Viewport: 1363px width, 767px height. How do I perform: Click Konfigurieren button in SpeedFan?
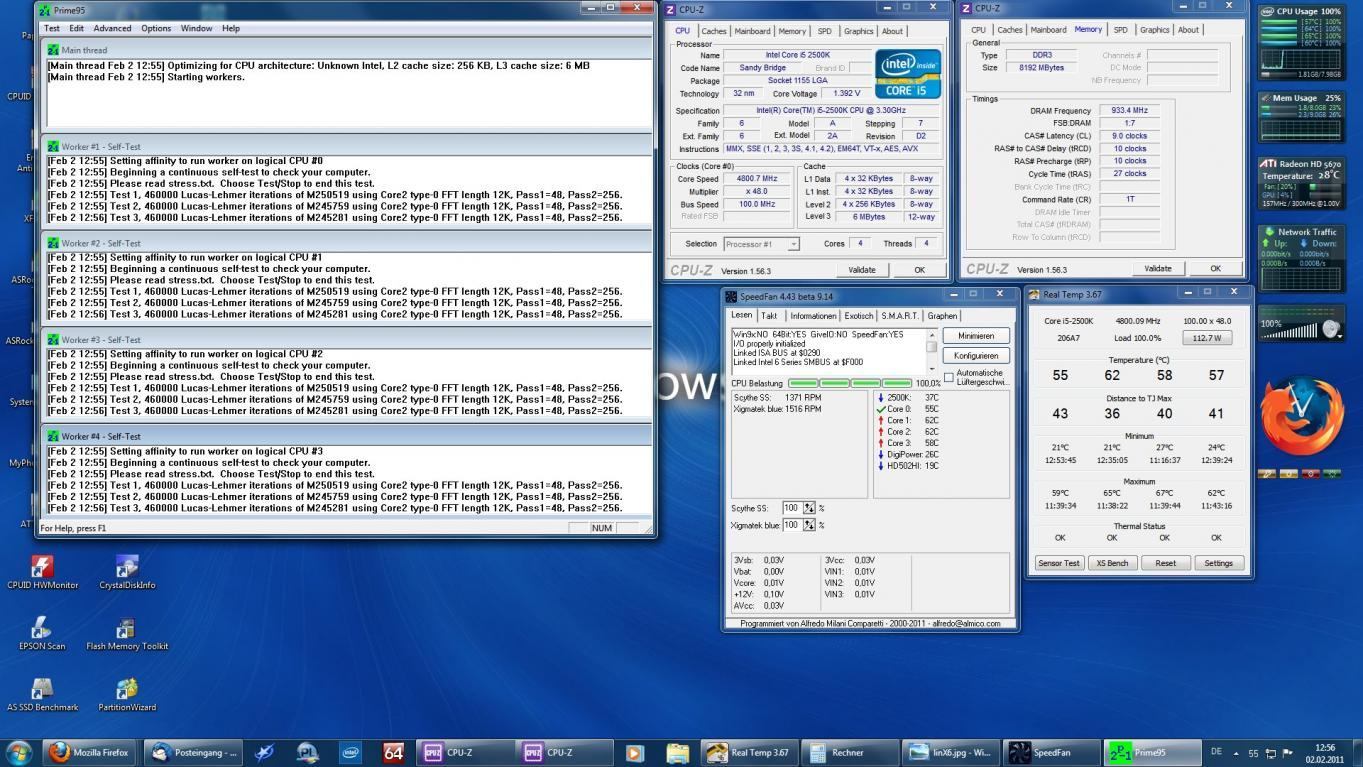[976, 356]
